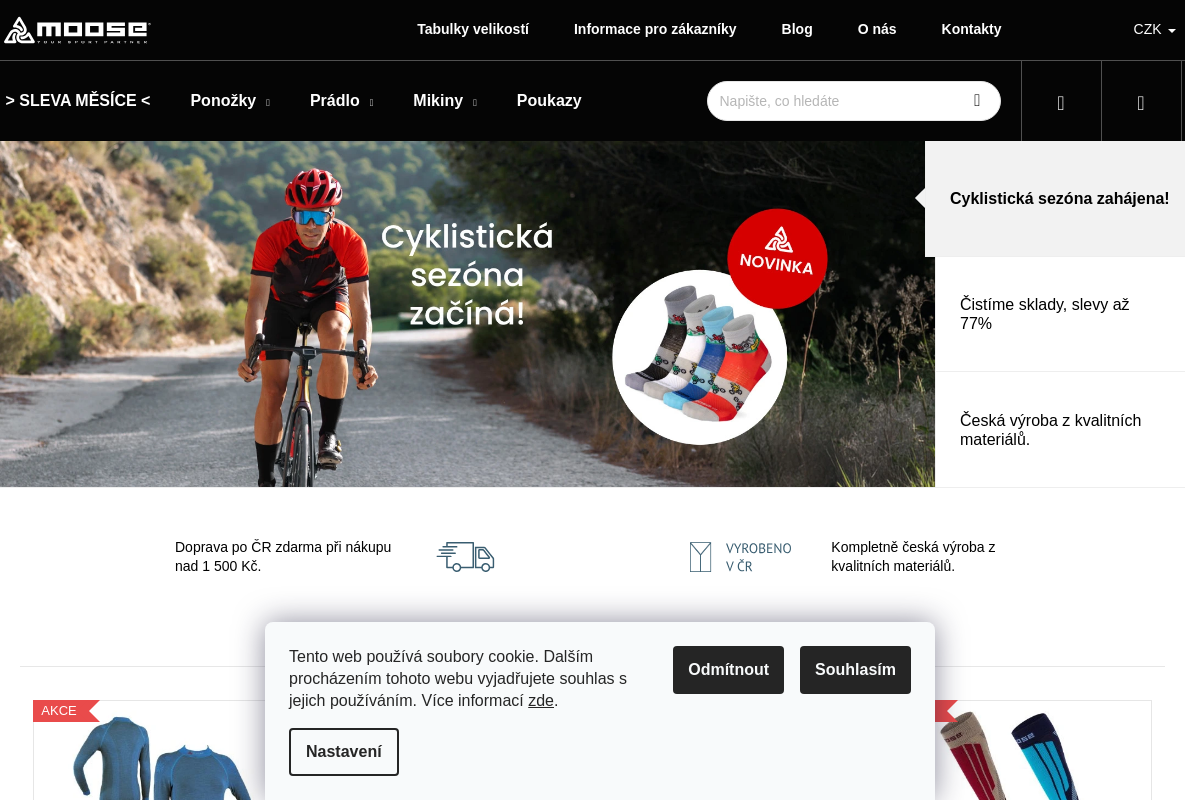Reject cookies with the Odmítnout button
Screen dimensions: 1200x800
[728, 670]
